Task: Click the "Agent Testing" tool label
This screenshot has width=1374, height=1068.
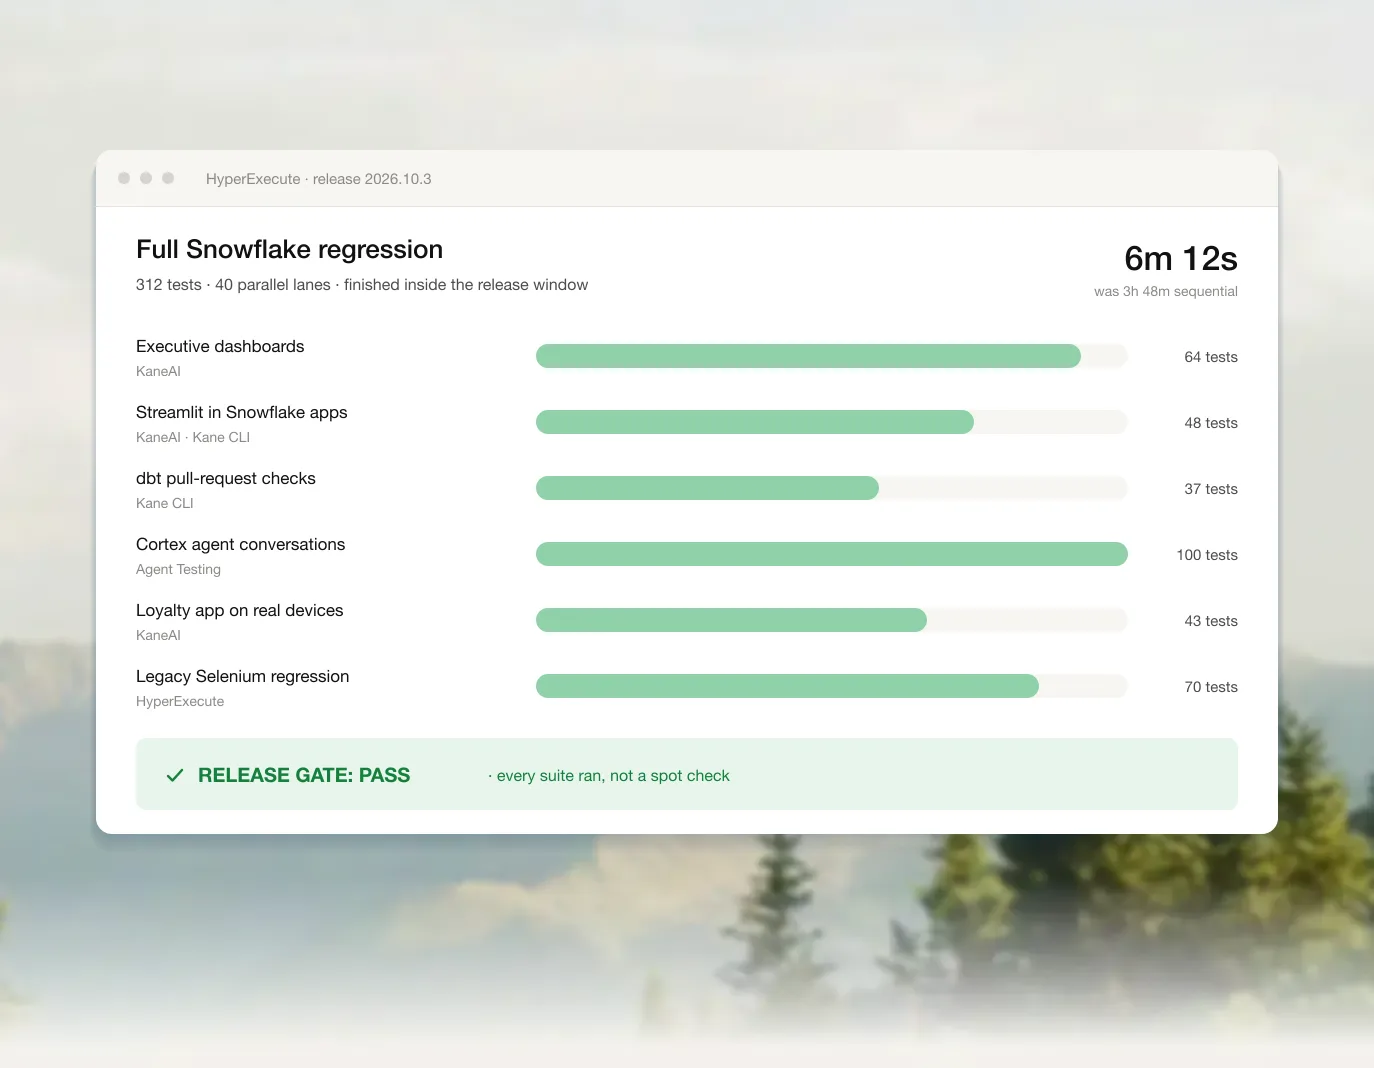Action: pyautogui.click(x=178, y=569)
